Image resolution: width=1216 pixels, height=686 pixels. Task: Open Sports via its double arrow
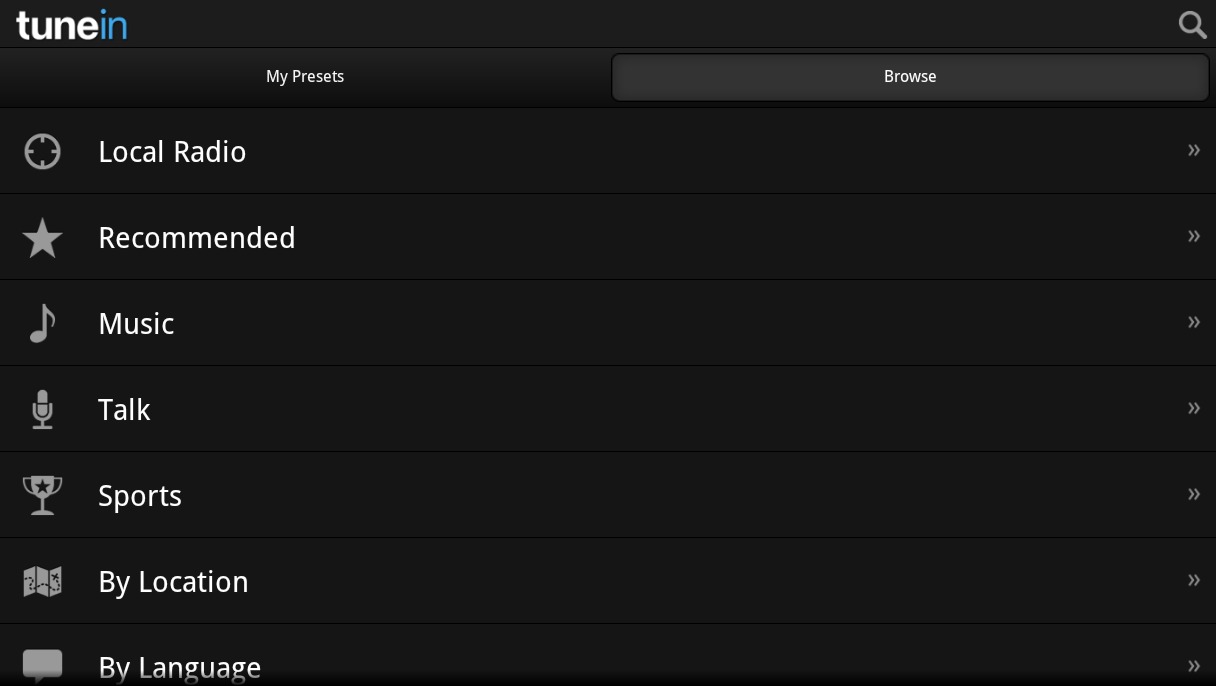pos(1193,495)
